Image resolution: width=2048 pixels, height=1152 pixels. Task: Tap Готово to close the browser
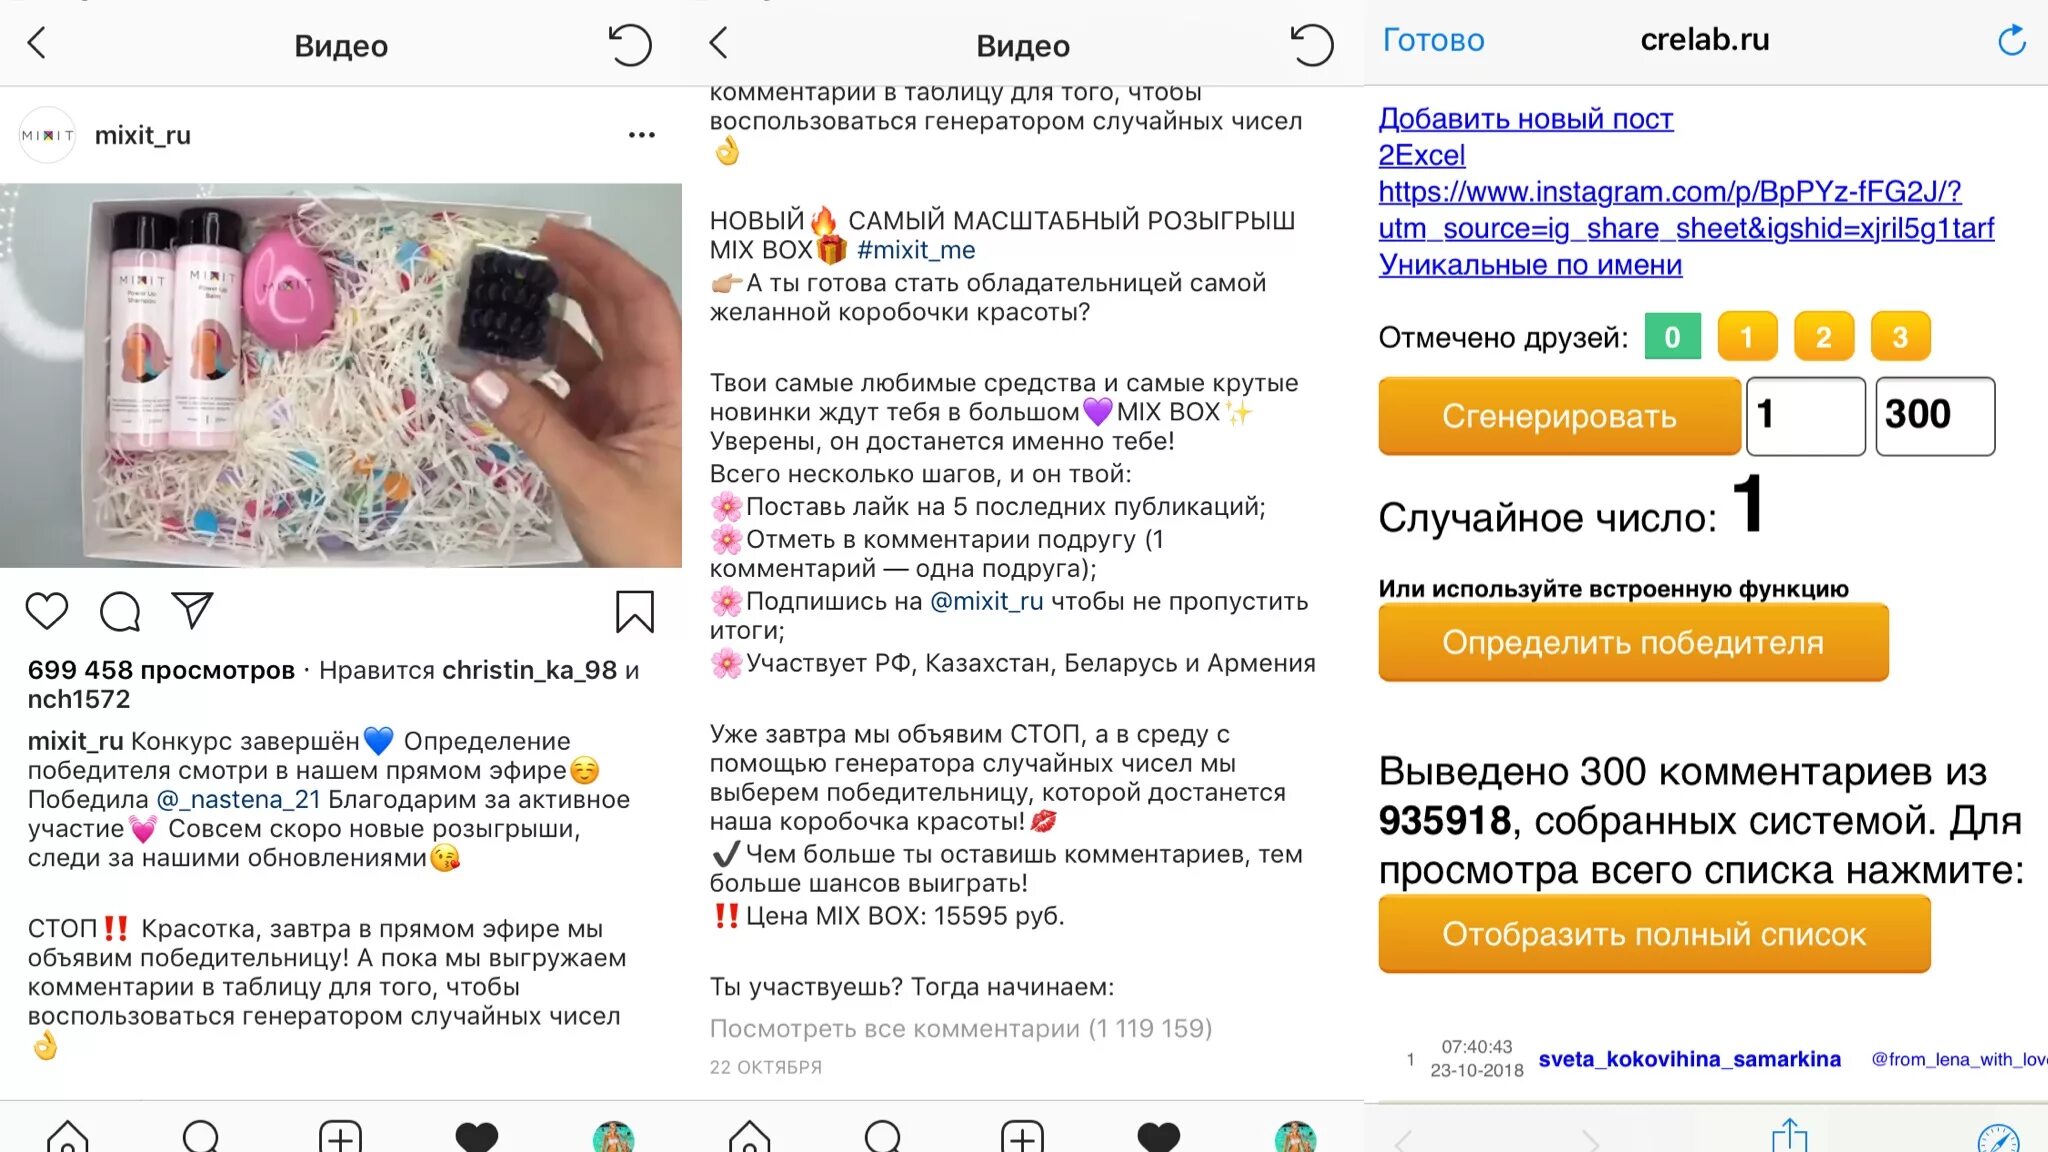tap(1433, 40)
